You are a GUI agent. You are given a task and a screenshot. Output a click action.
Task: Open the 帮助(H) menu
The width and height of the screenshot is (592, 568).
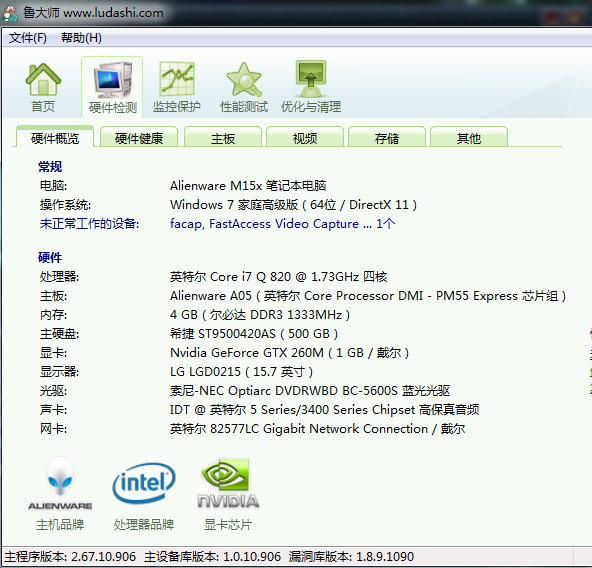point(81,38)
